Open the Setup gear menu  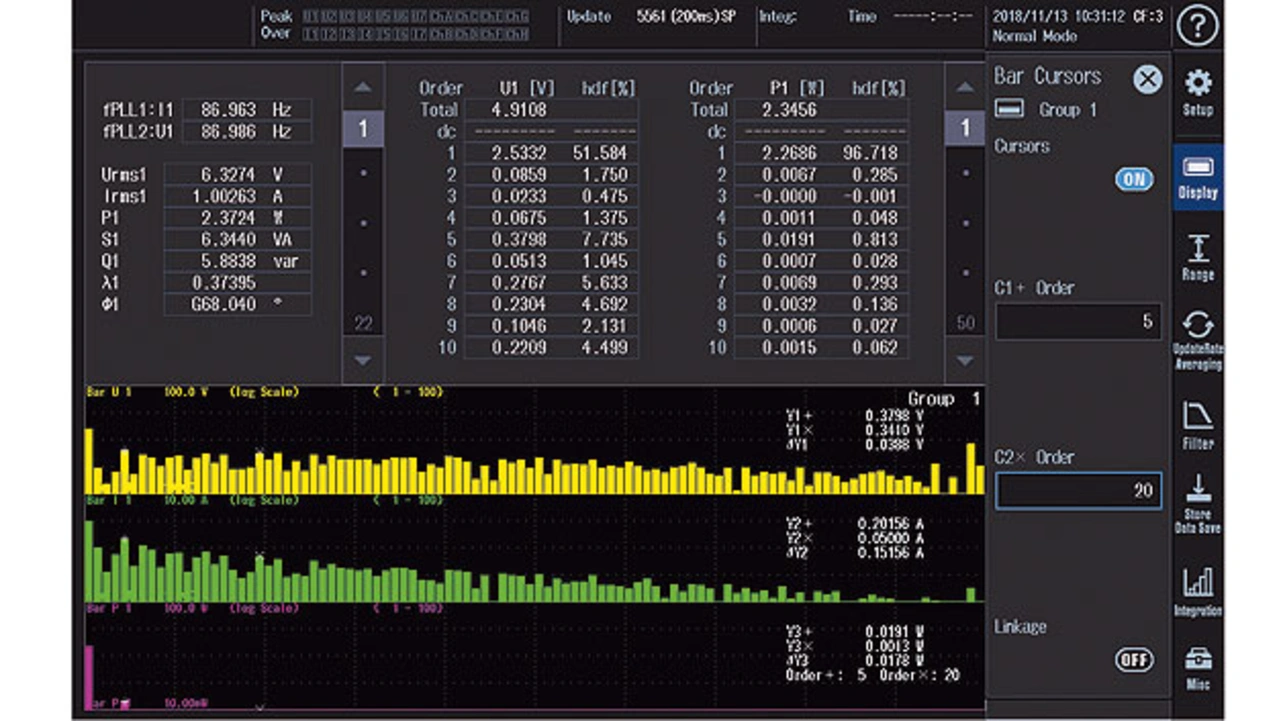coord(1197,93)
